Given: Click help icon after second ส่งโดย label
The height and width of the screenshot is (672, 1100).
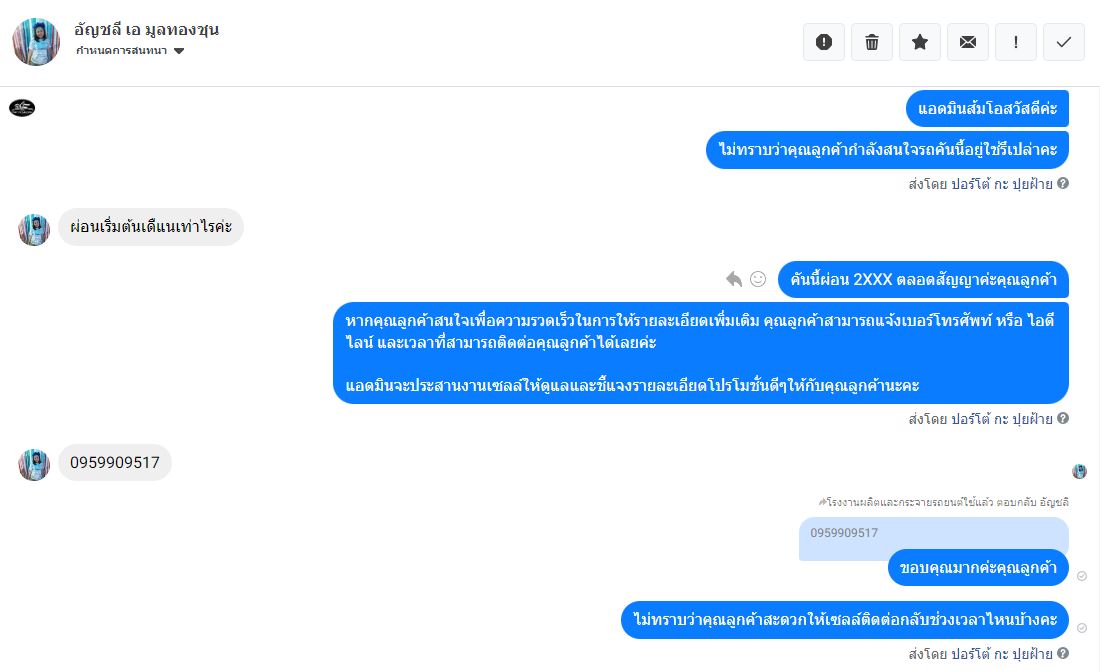Looking at the screenshot, I should click(1063, 418).
